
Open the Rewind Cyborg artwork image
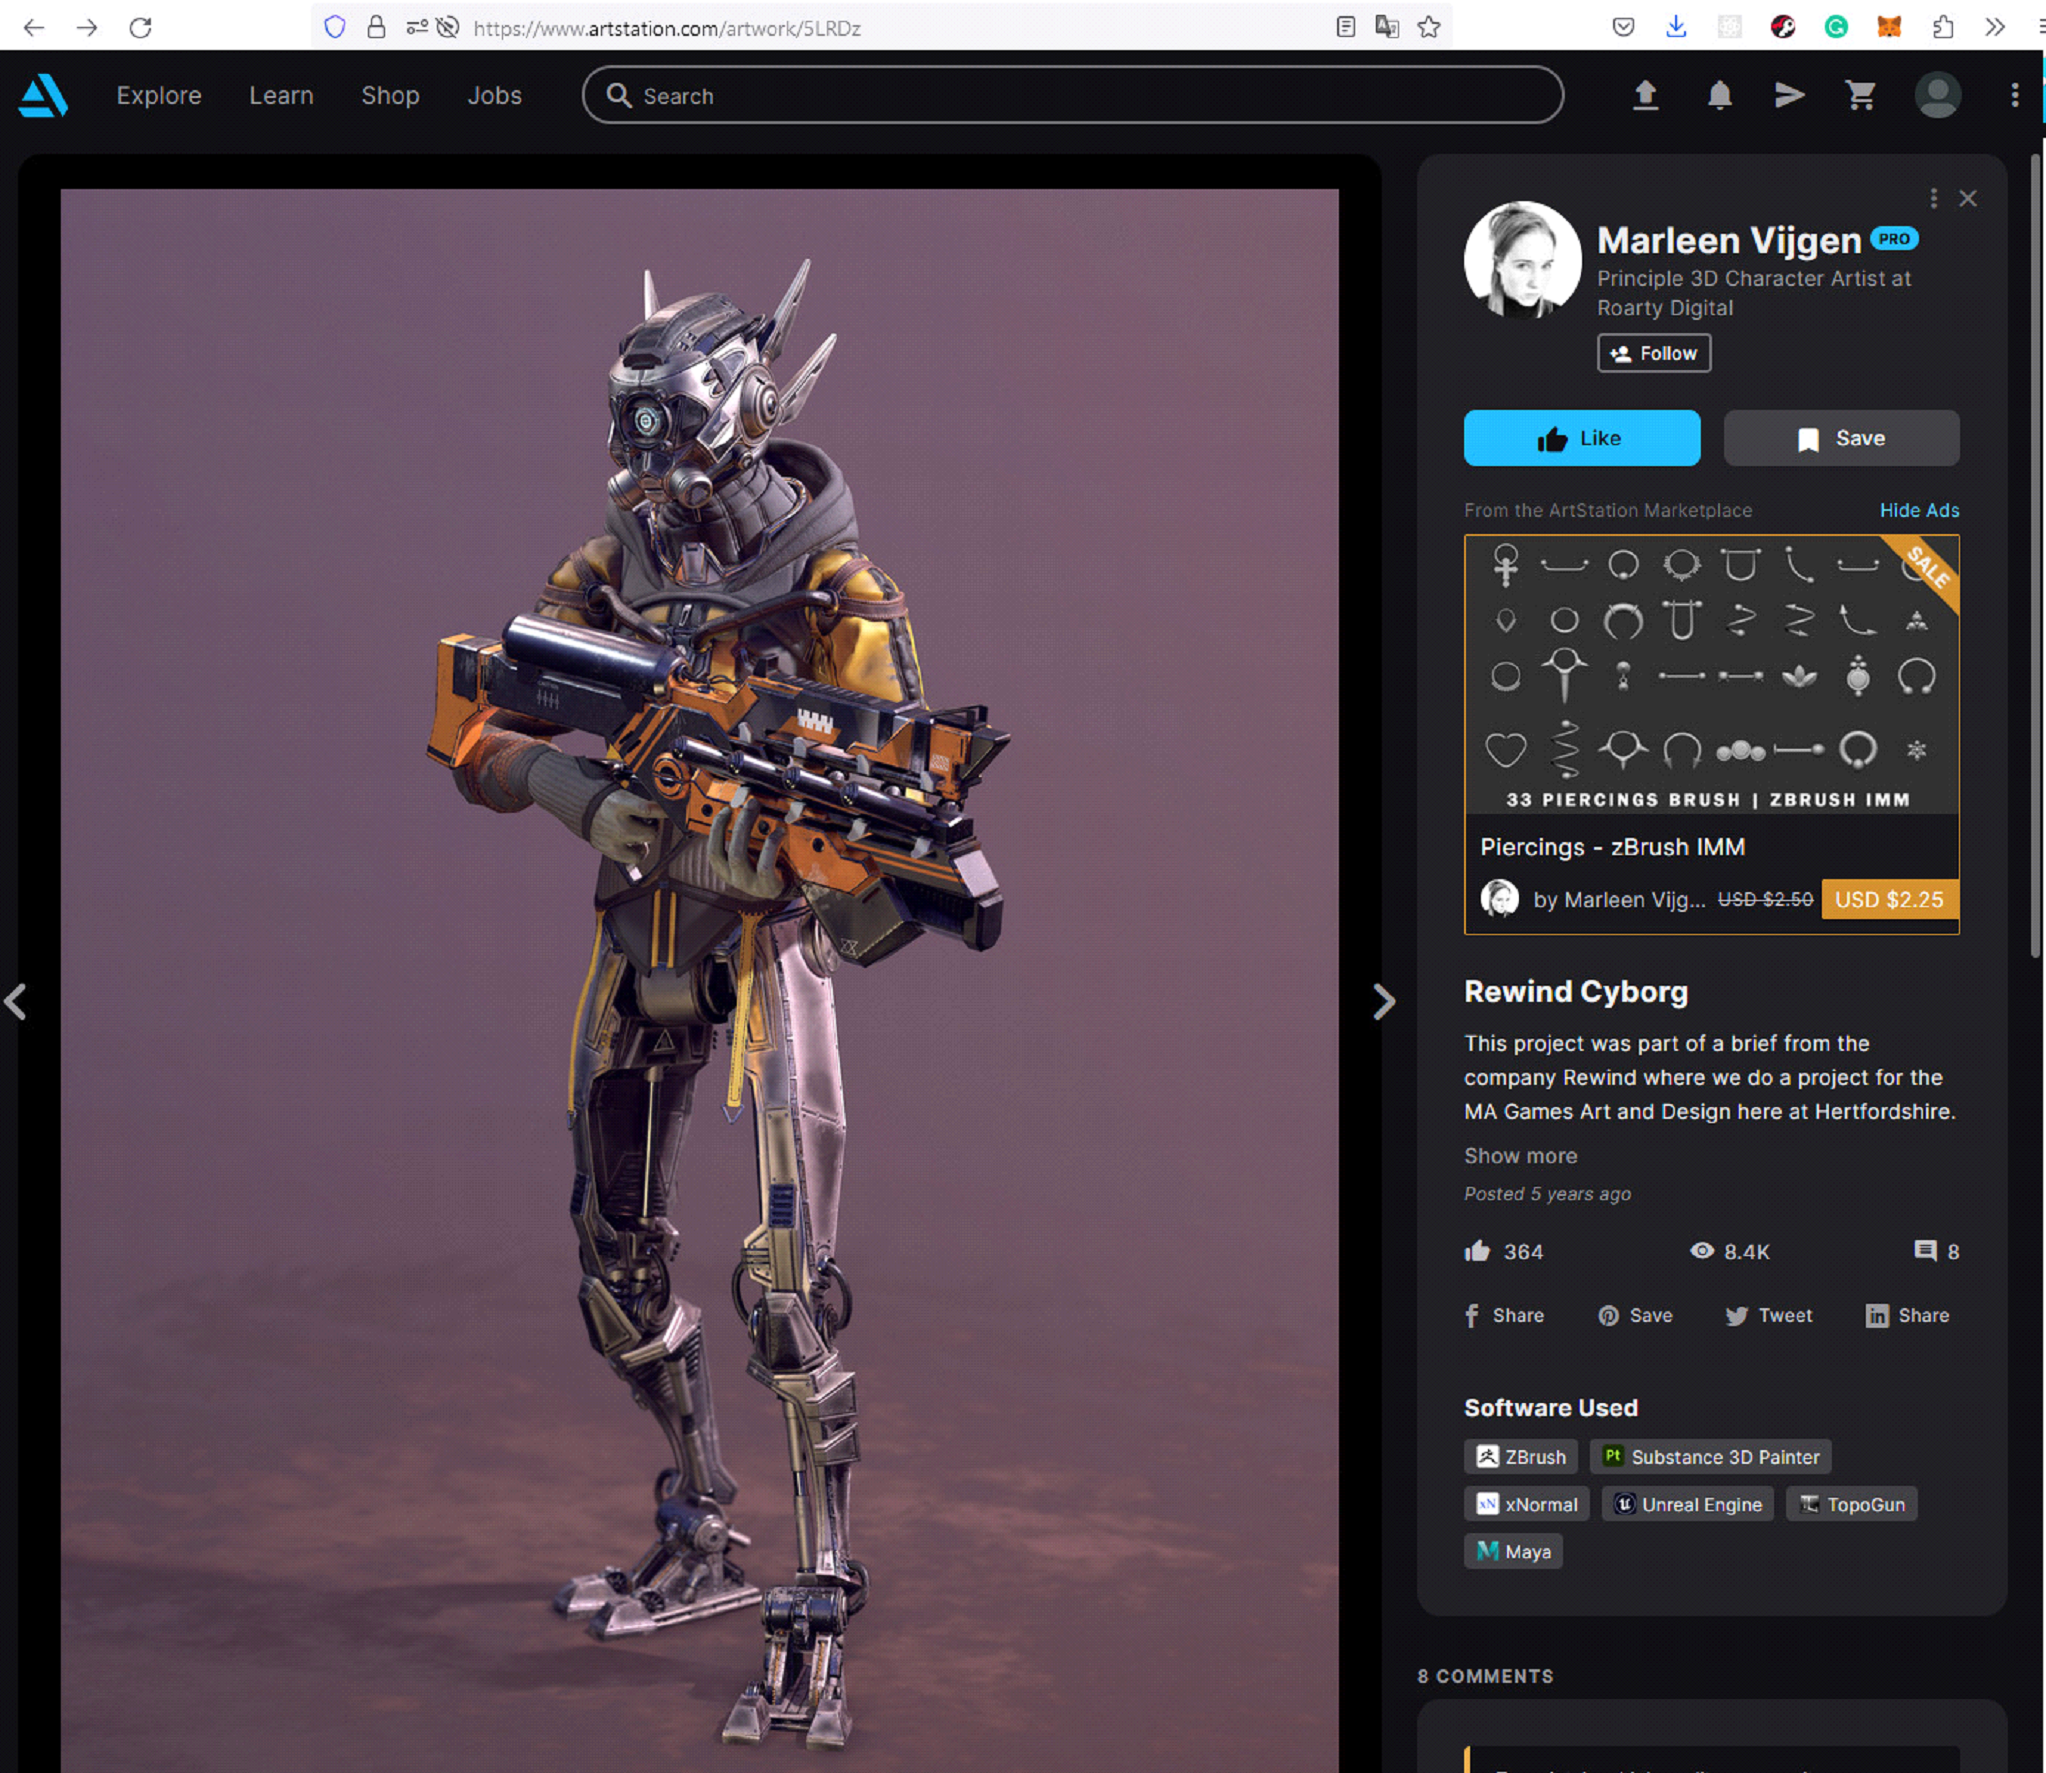[x=699, y=980]
